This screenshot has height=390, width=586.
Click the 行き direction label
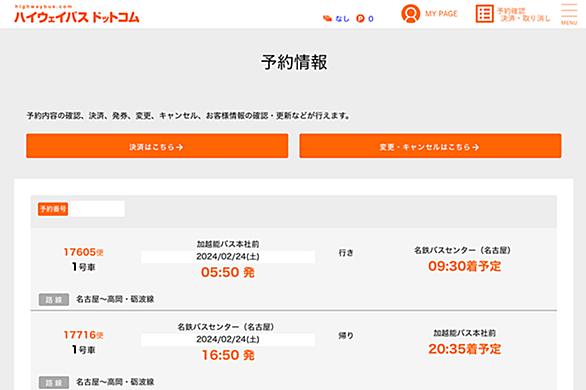346,253
